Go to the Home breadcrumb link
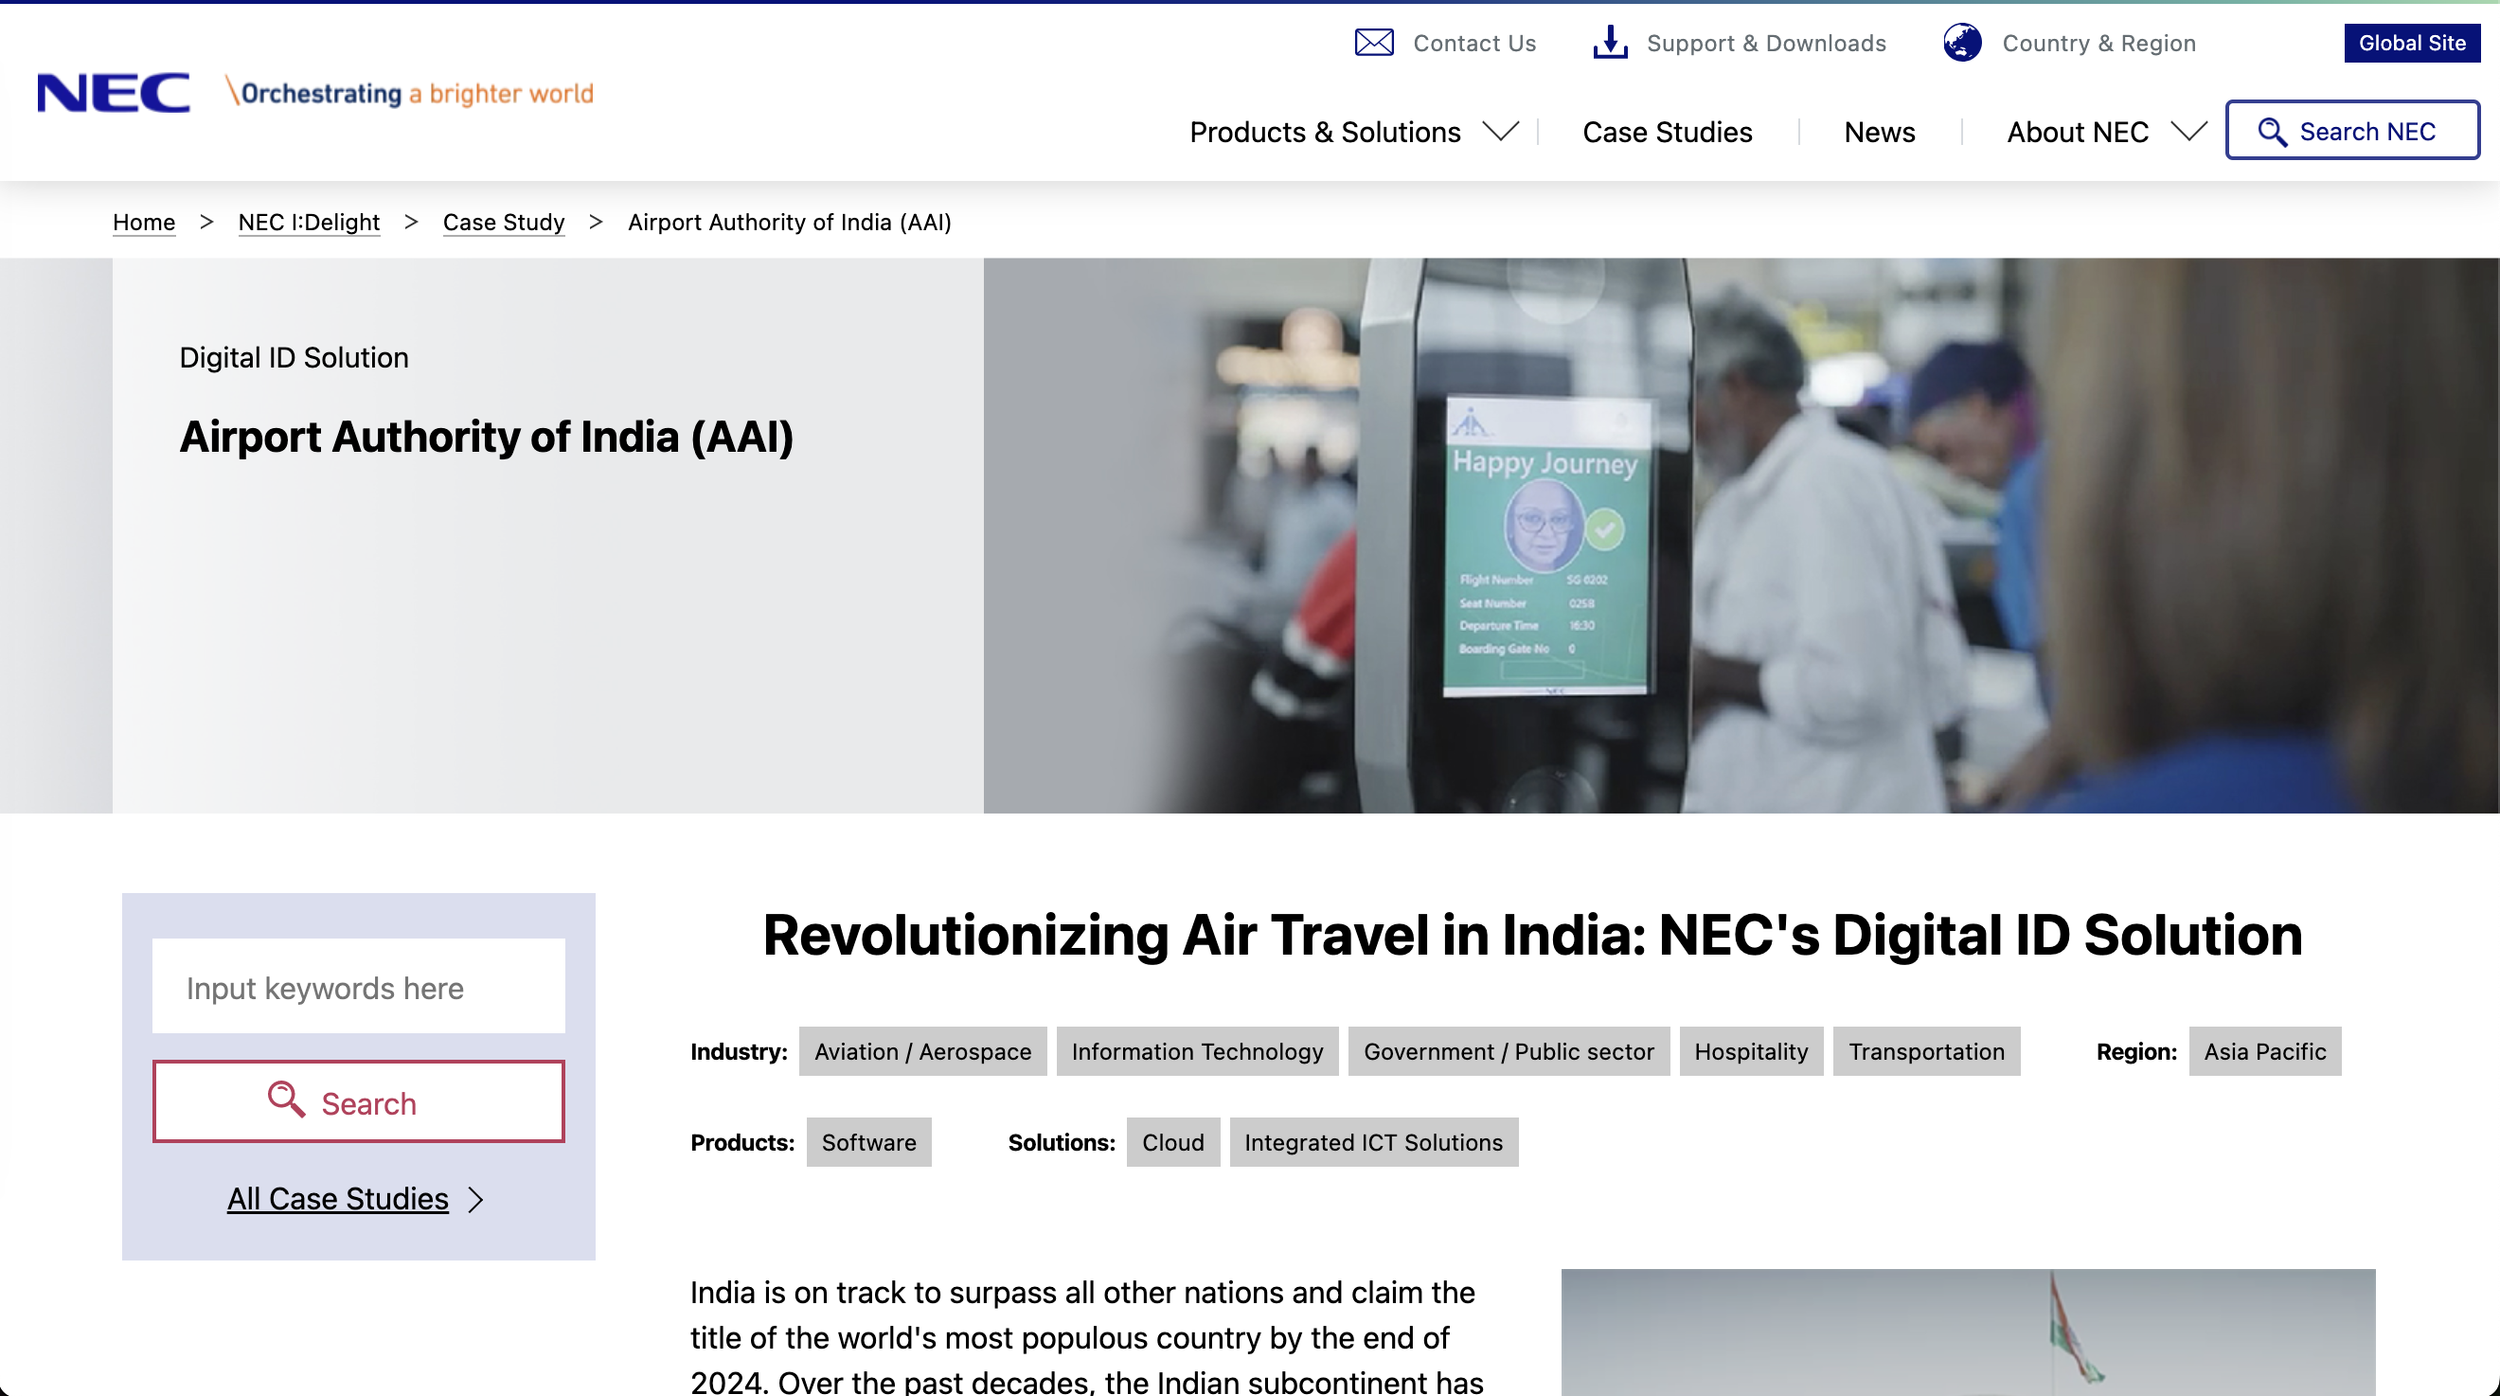 pyautogui.click(x=144, y=222)
